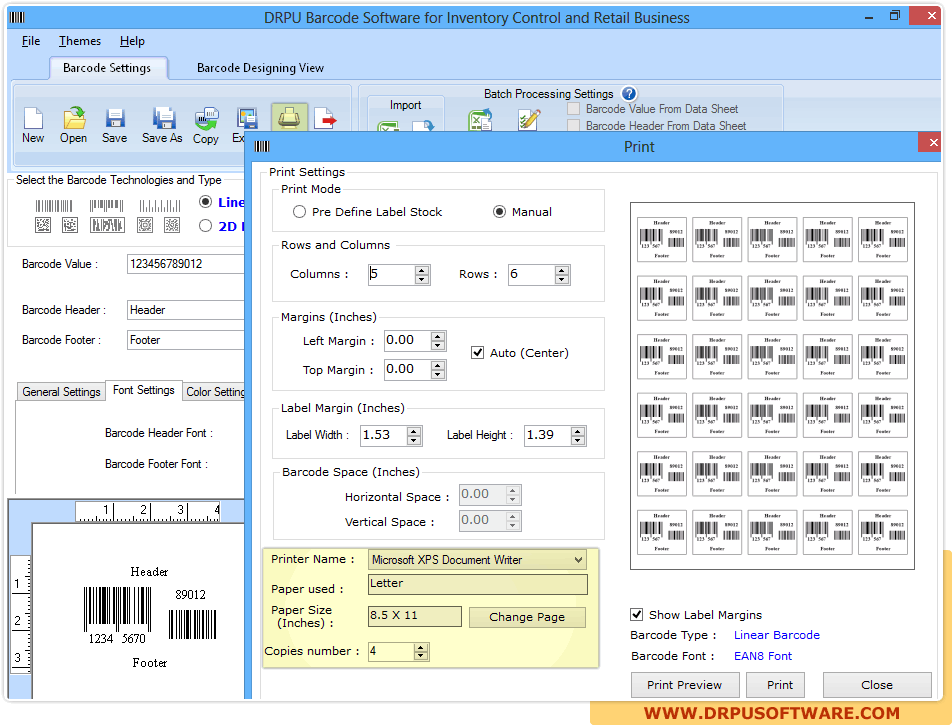This screenshot has width=952, height=725.
Task: Click the Paper used text field
Action: [x=478, y=584]
